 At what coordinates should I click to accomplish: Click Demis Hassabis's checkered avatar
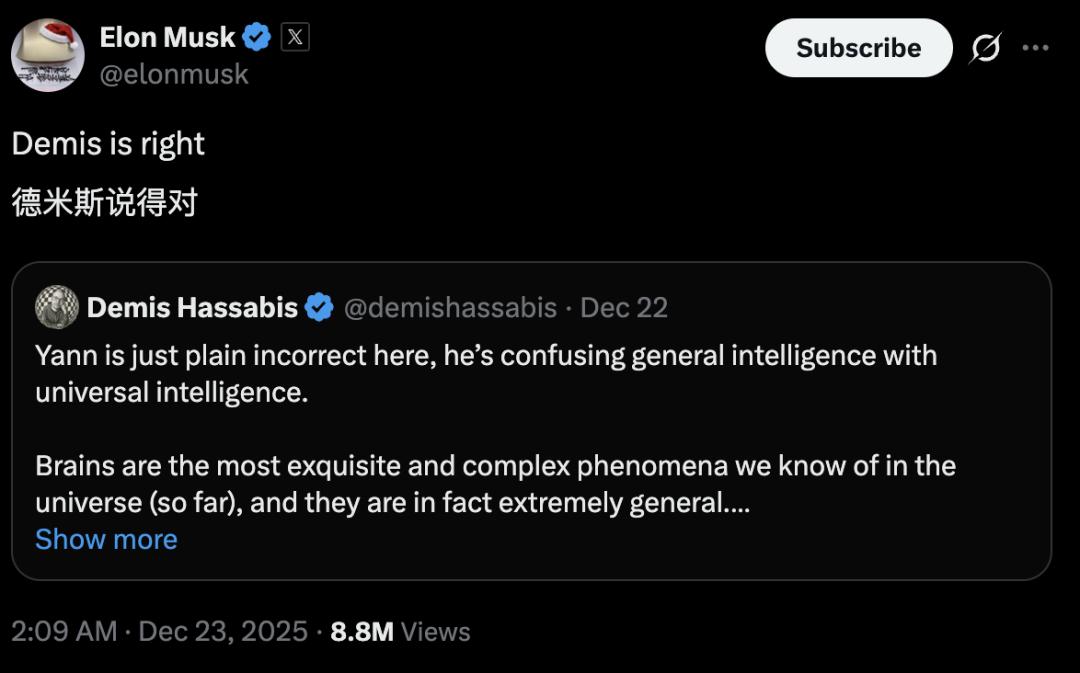click(57, 307)
